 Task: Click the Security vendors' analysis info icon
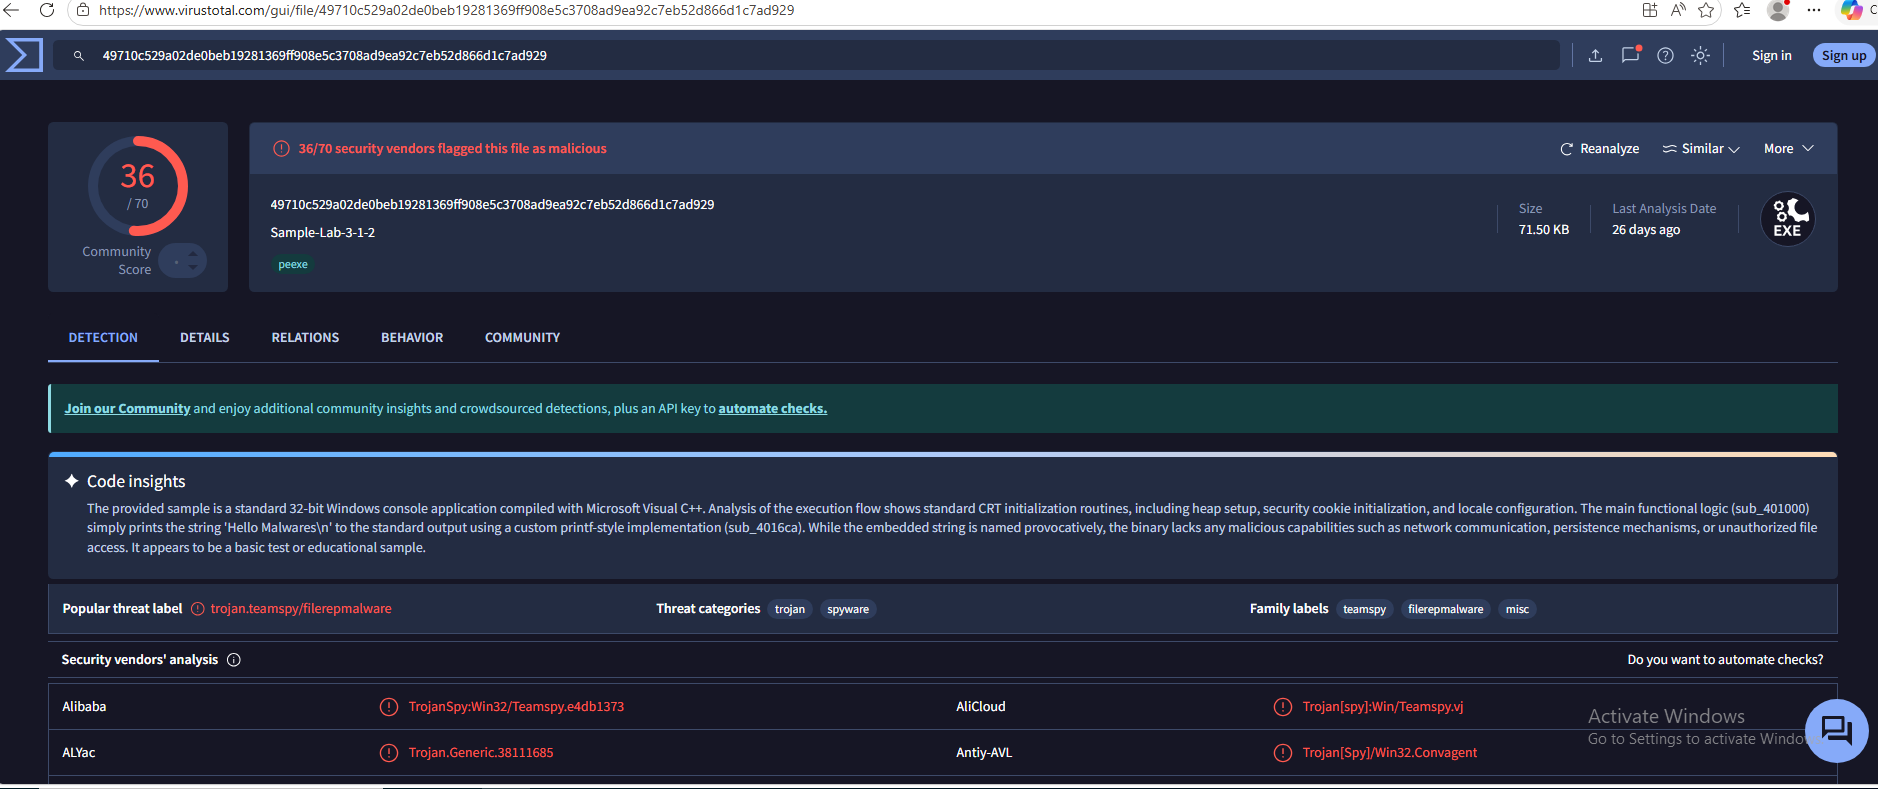[x=234, y=660]
